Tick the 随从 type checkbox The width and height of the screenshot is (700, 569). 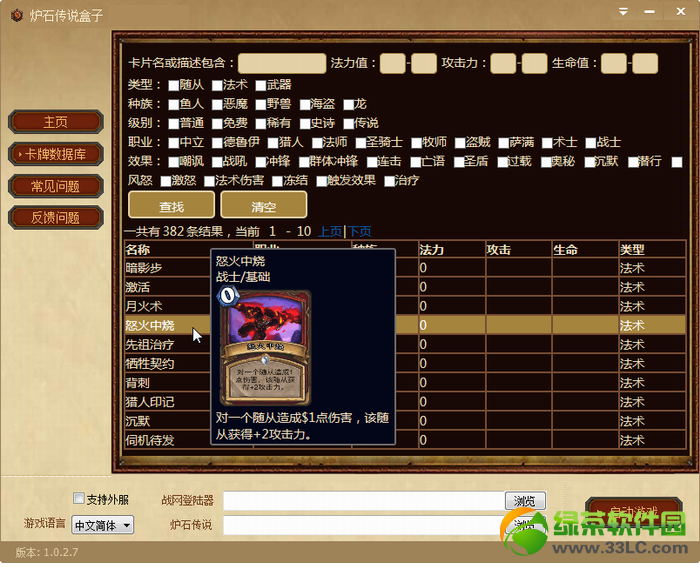(x=174, y=86)
